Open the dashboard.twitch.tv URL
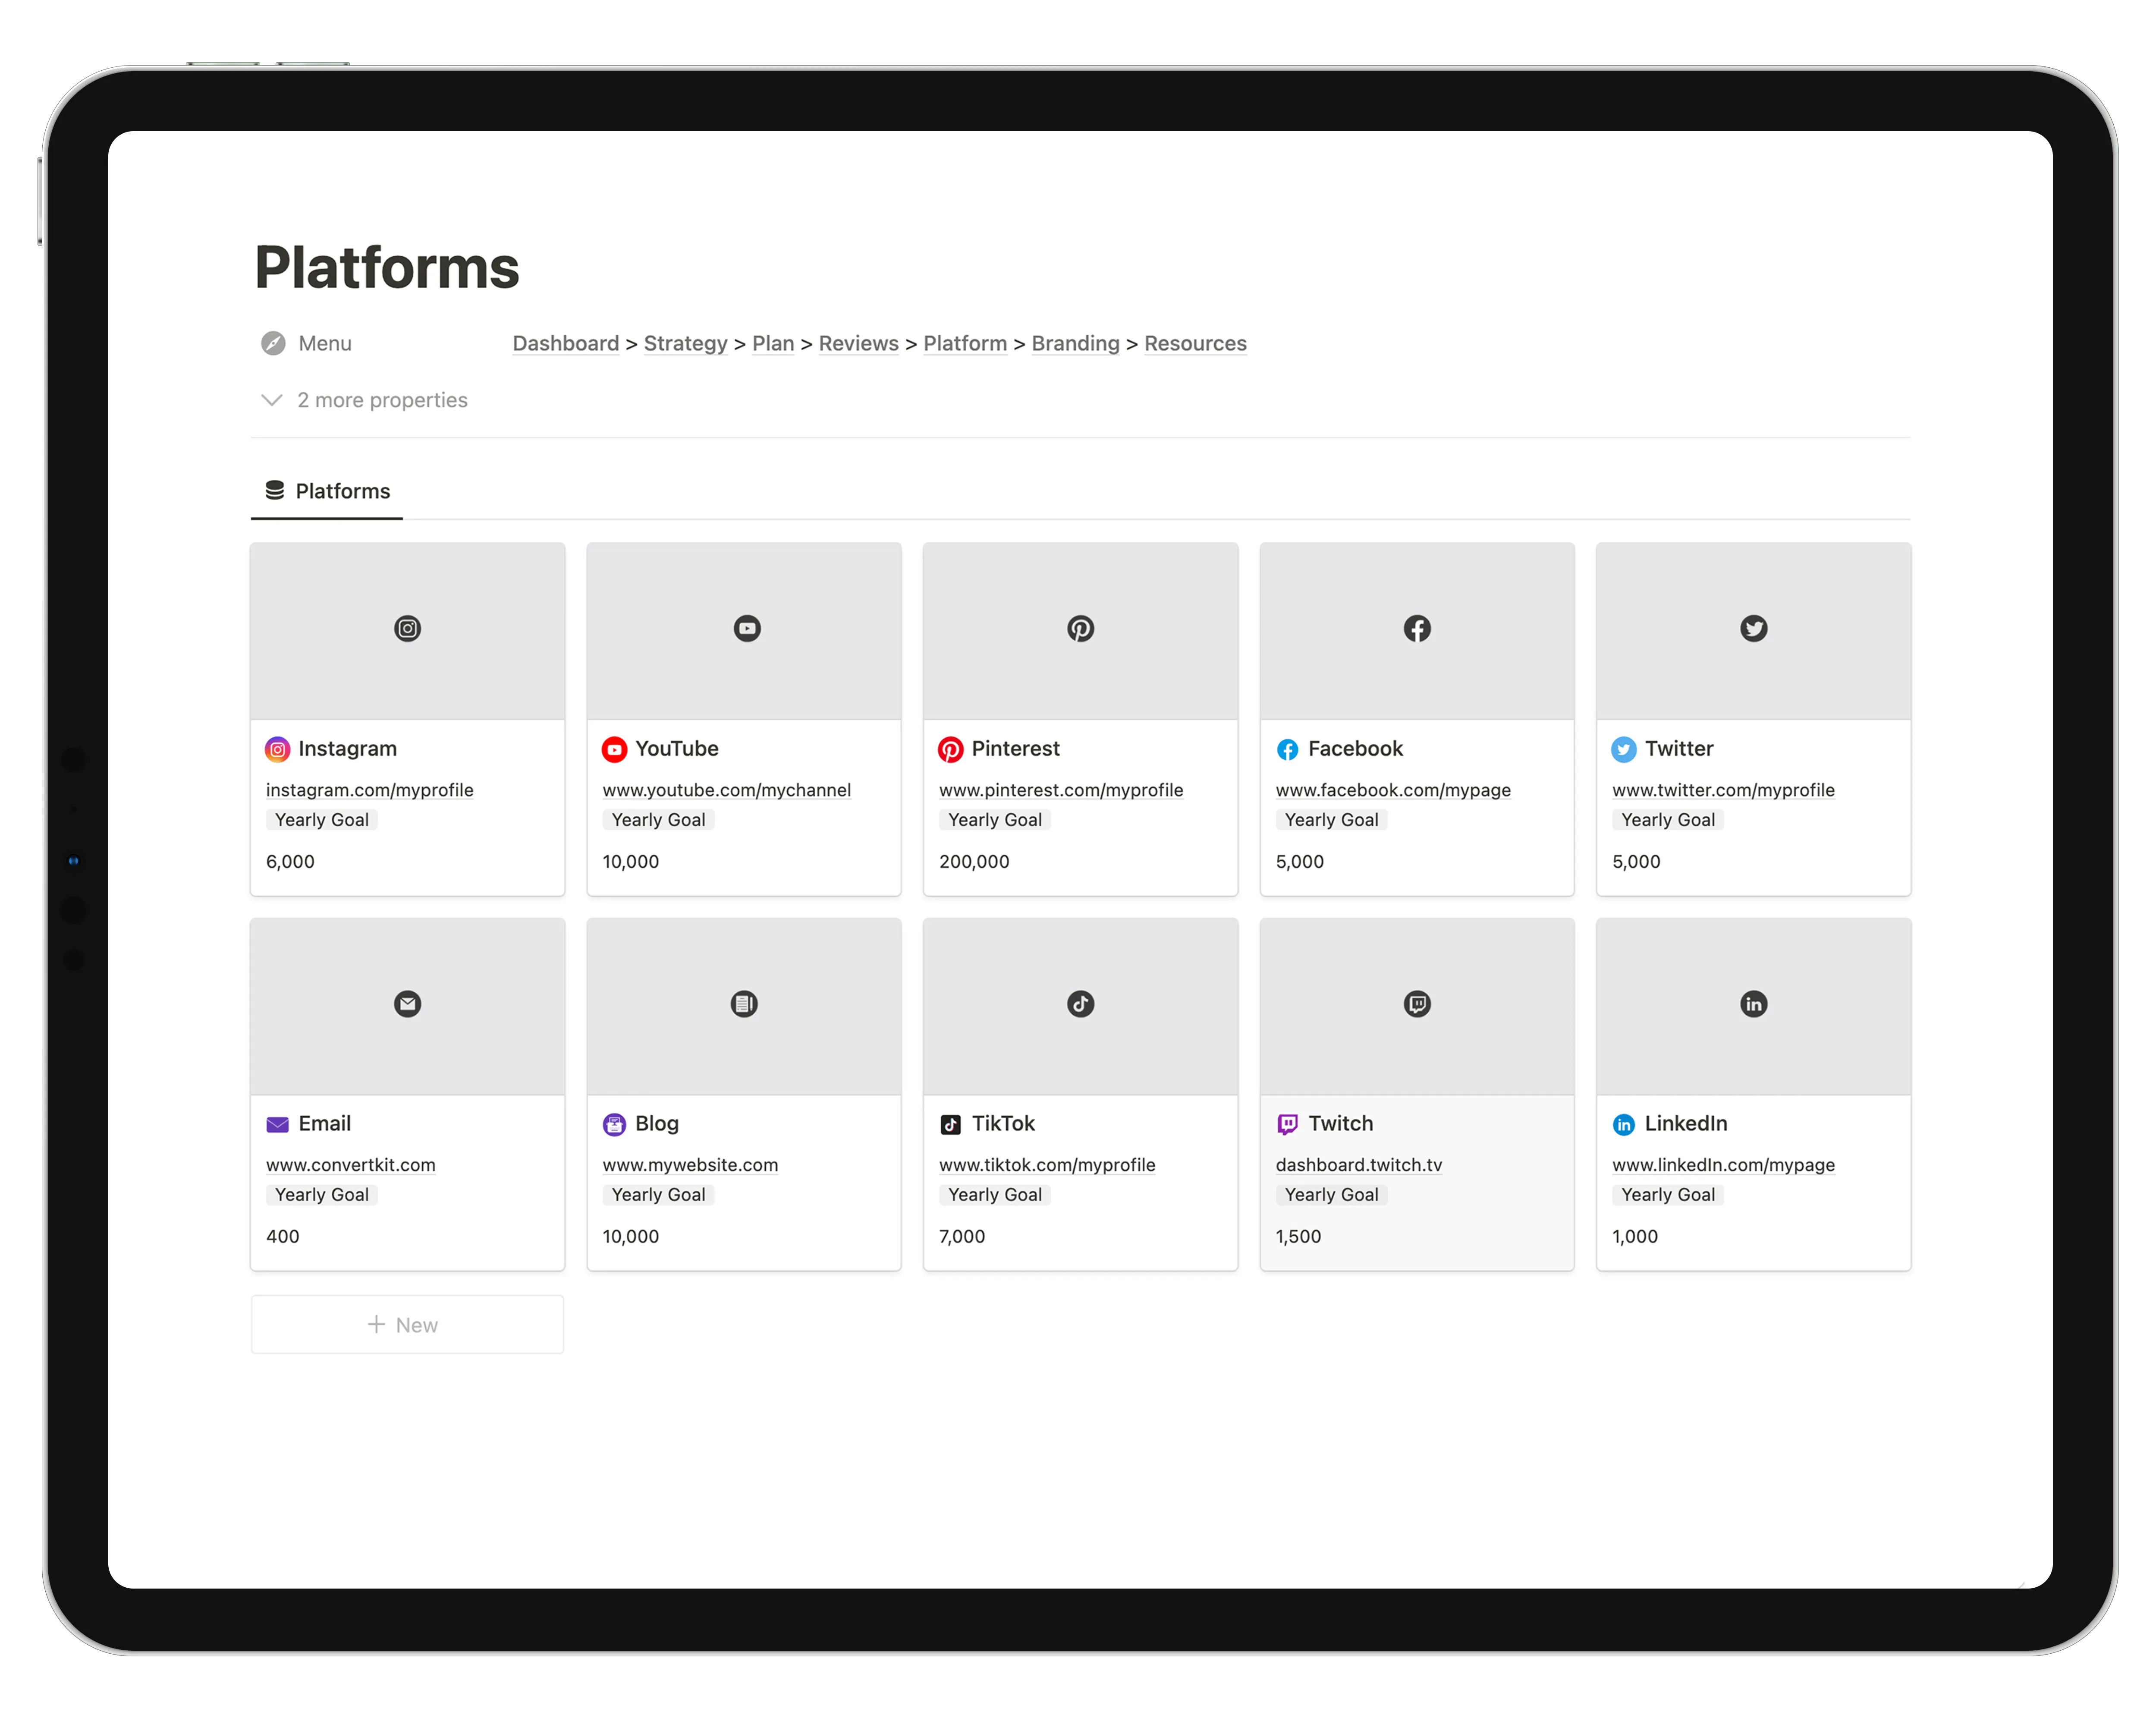Image resolution: width=2156 pixels, height=1718 pixels. click(1358, 1165)
